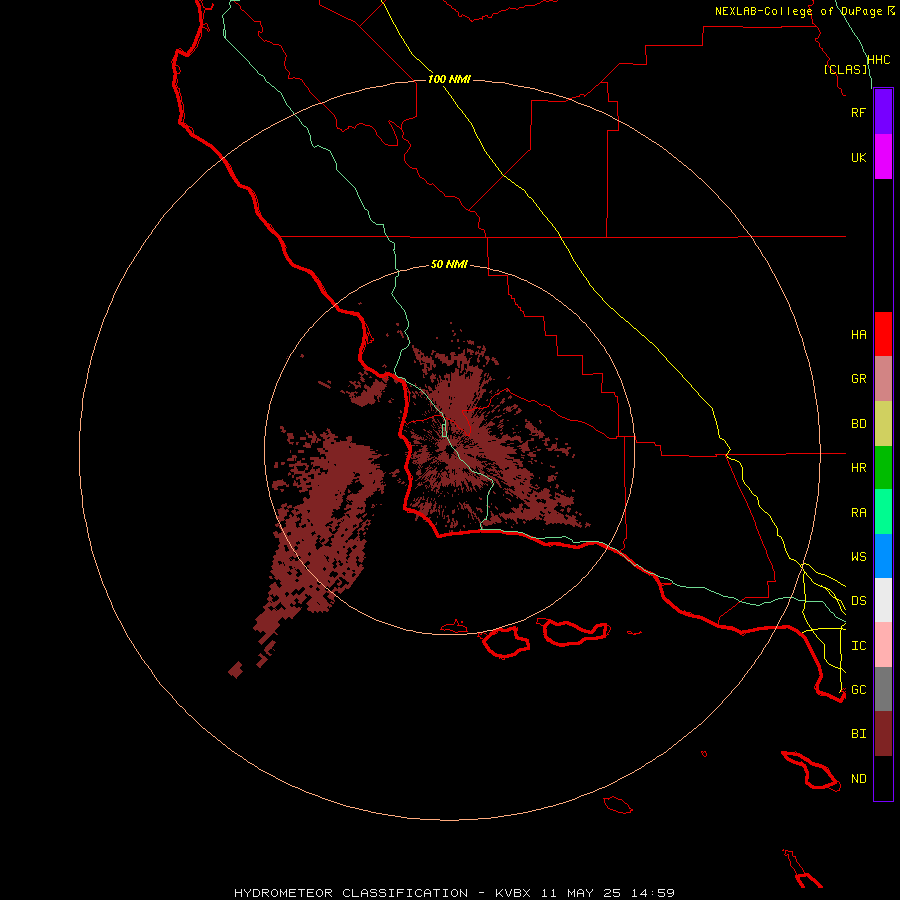Click the HR legend label
Screen dimensions: 900x900
click(x=858, y=468)
